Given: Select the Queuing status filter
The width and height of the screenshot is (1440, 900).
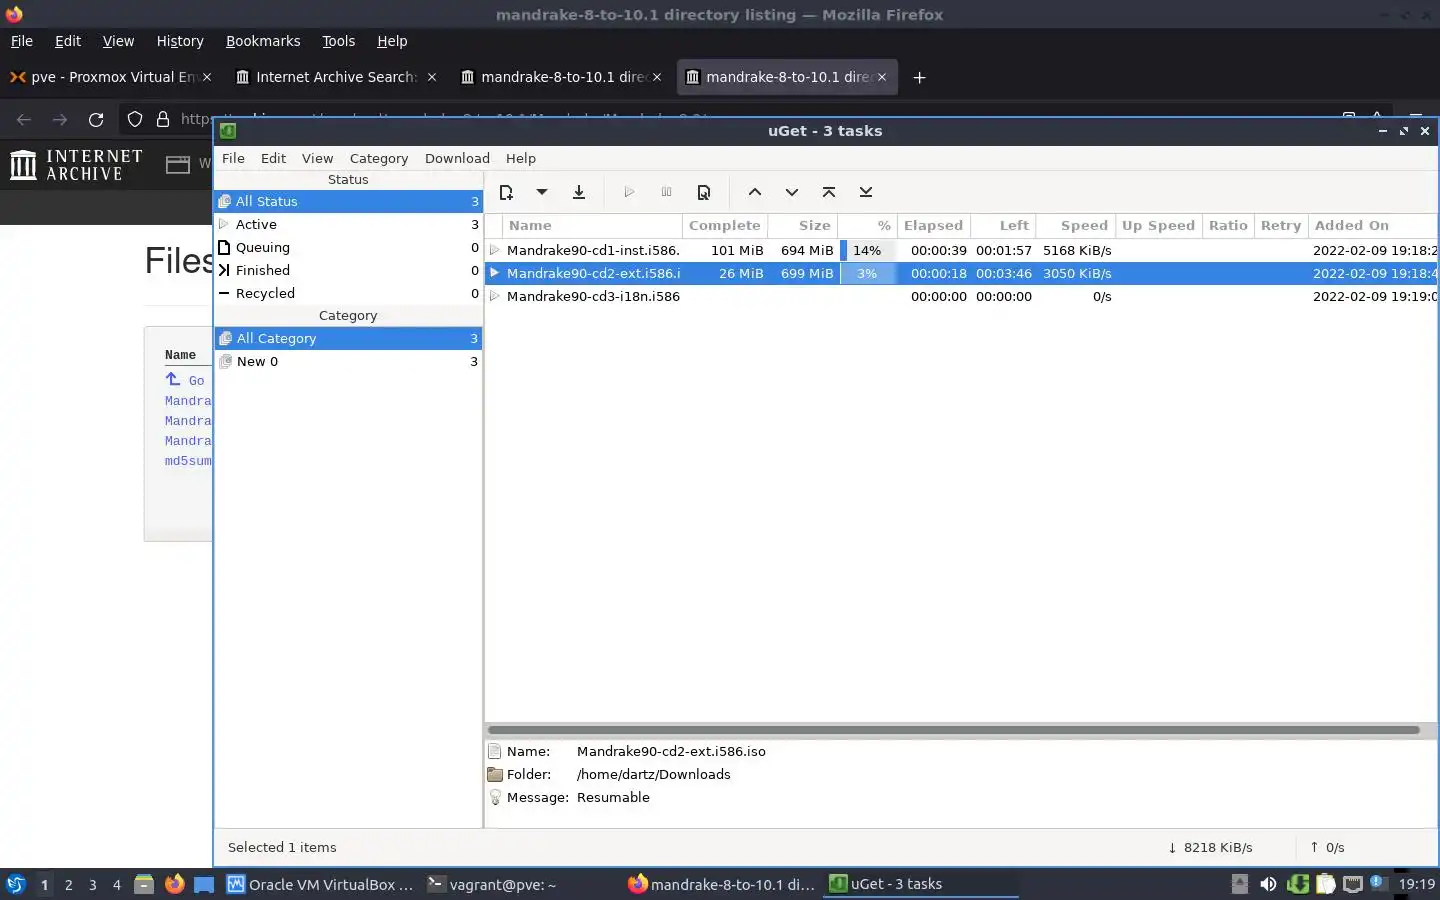Looking at the screenshot, I should tap(348, 247).
